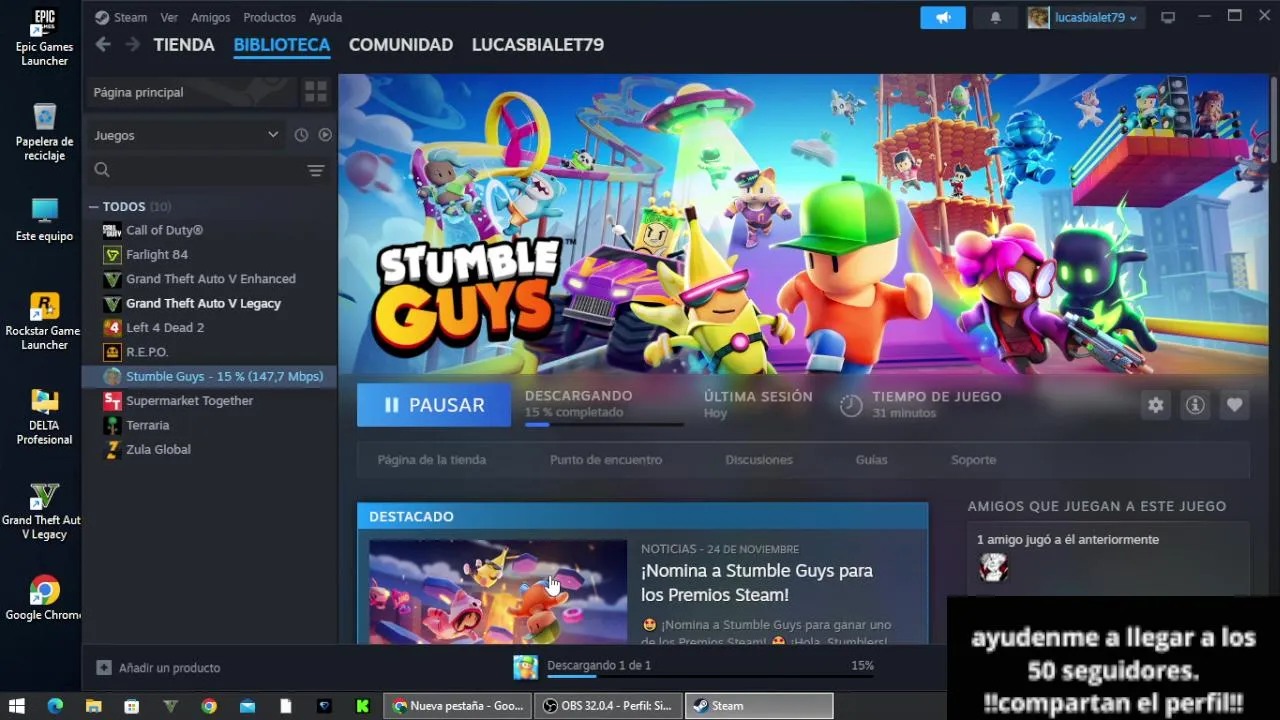Select DELTA Profesional desktop icon
This screenshot has width=1280, height=720.
coord(44,416)
